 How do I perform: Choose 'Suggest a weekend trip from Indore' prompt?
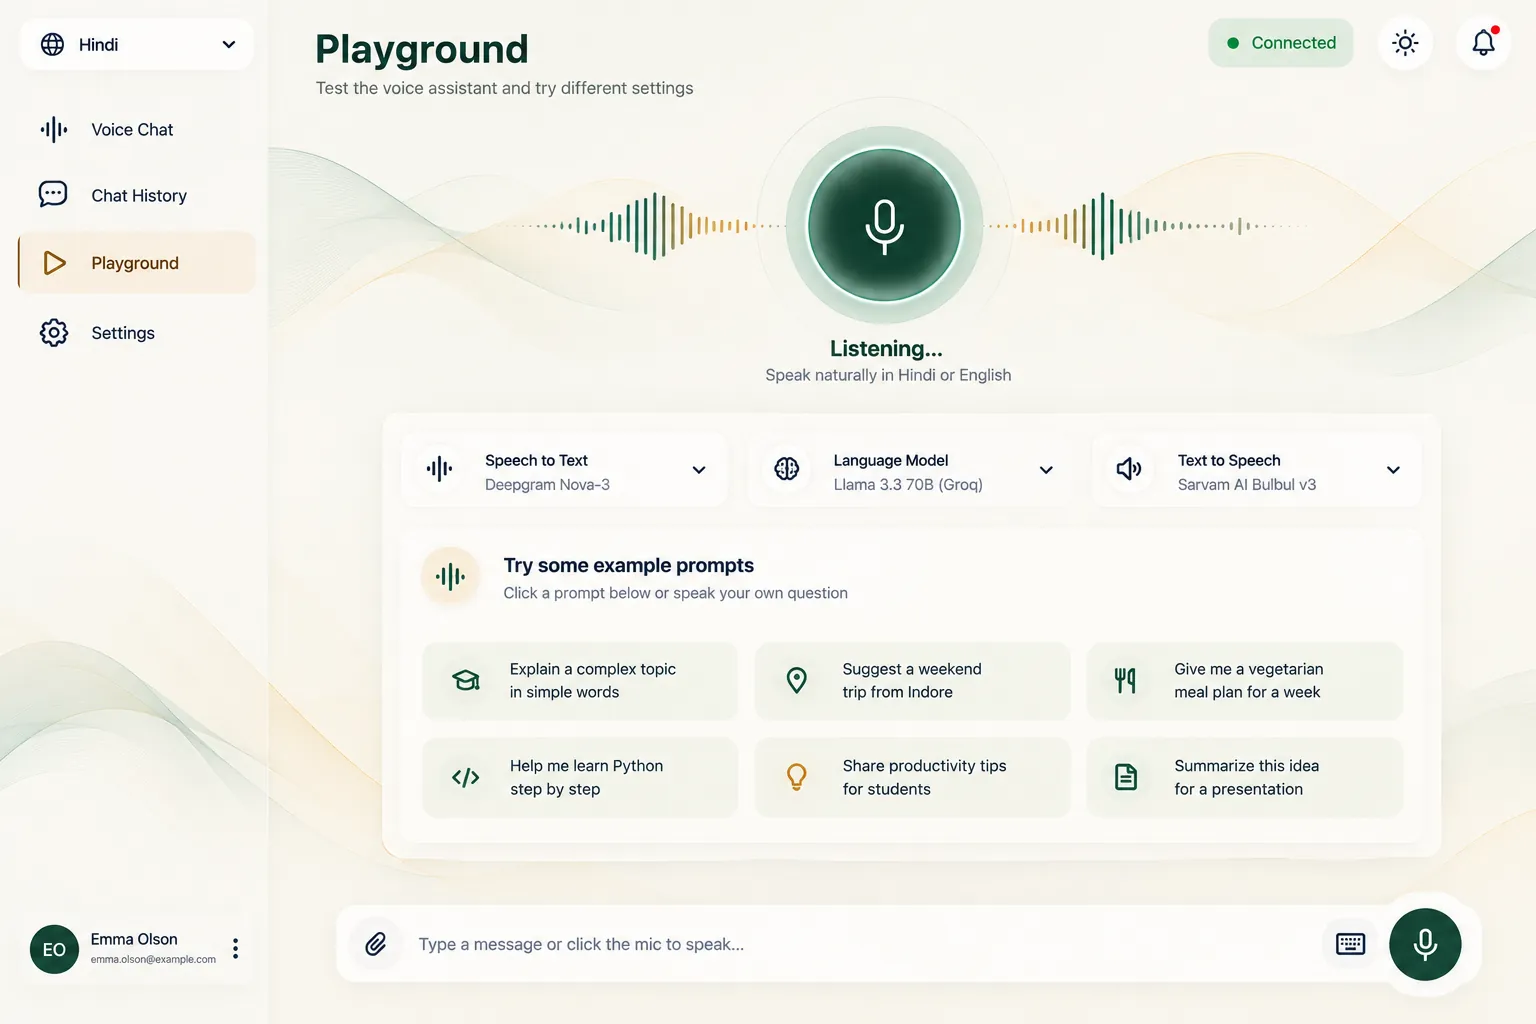pos(912,681)
